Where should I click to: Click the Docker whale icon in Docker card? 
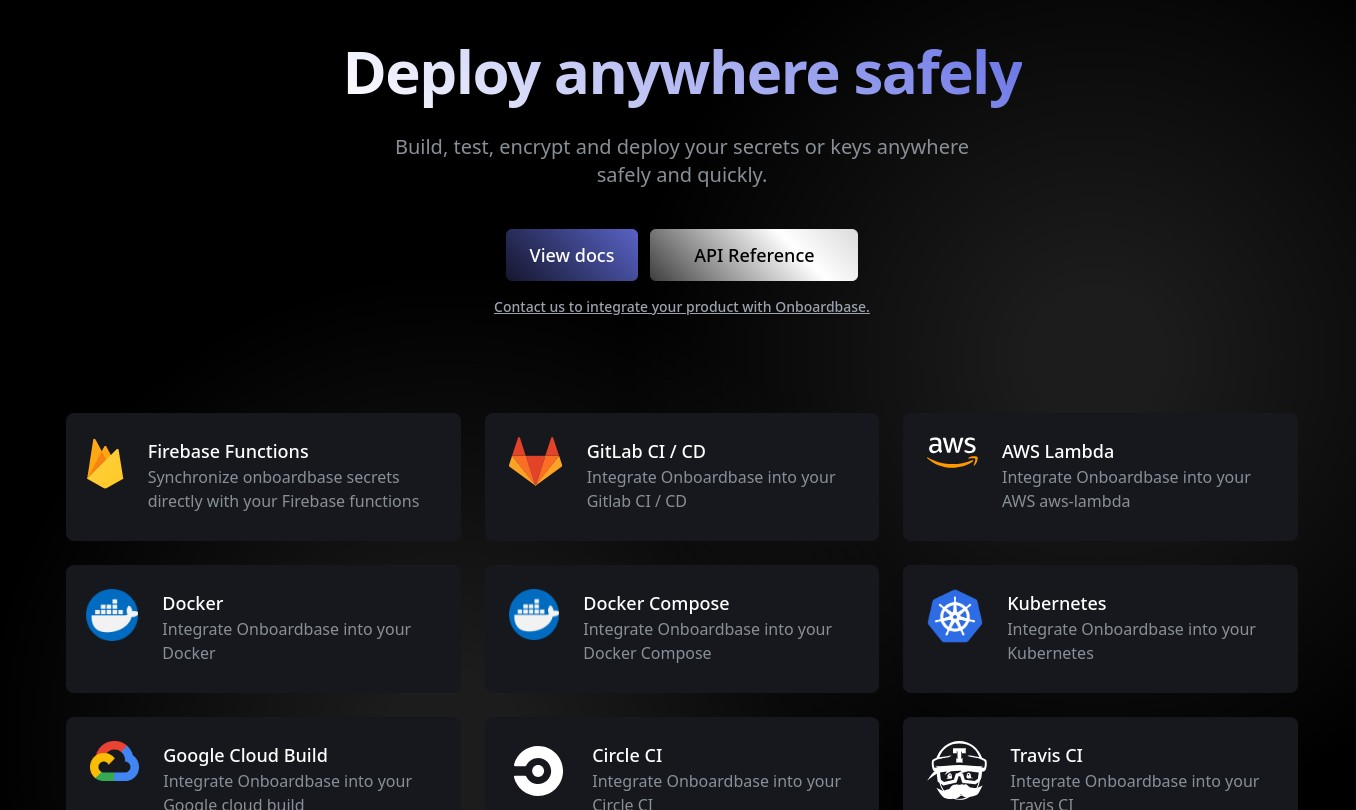(112, 615)
